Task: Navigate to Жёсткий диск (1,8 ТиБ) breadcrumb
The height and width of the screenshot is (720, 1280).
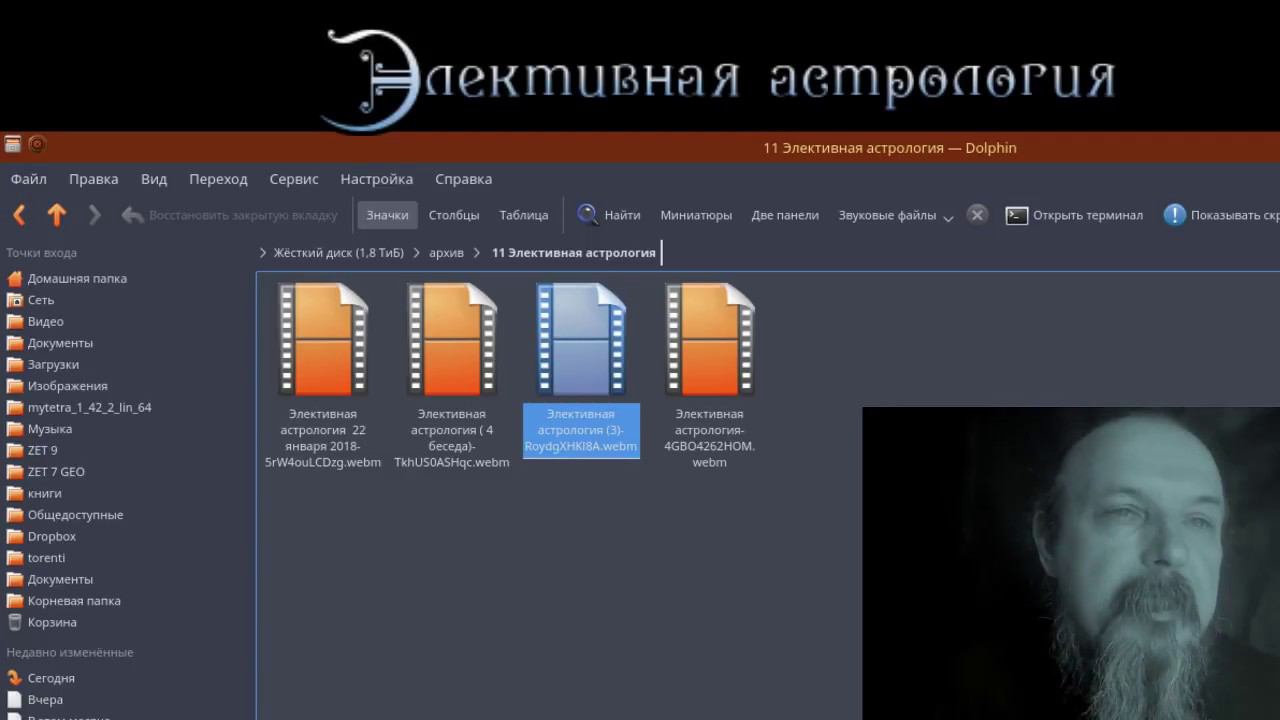Action: tap(339, 253)
